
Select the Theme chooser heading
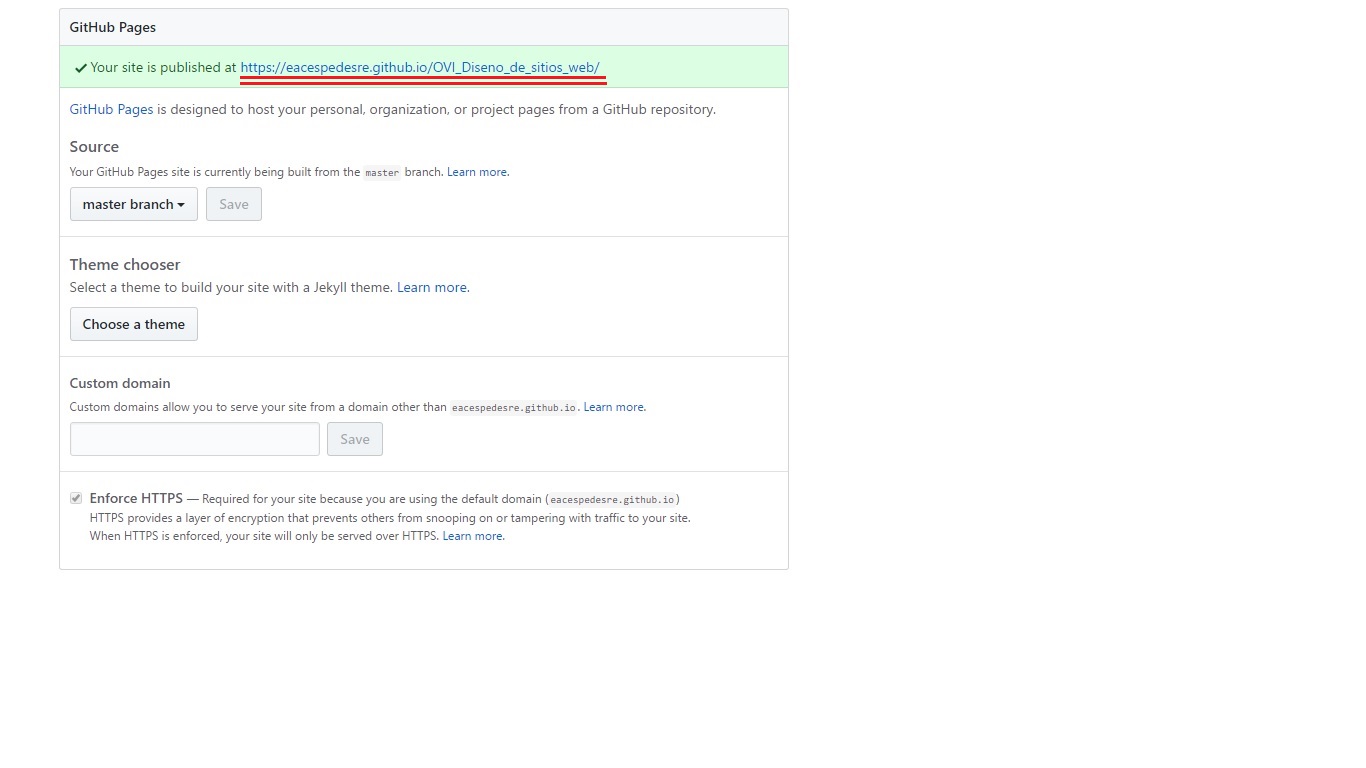[125, 265]
